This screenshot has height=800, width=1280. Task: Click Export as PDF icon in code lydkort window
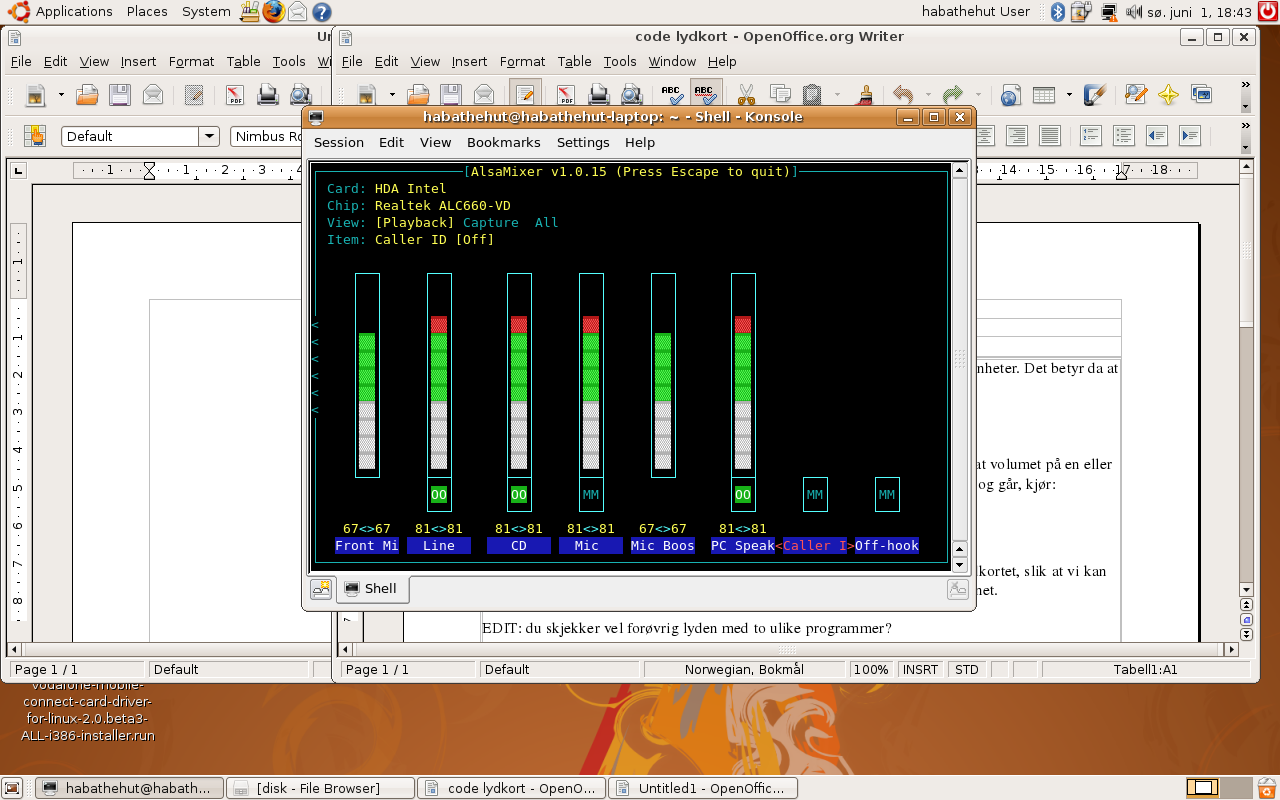point(566,95)
